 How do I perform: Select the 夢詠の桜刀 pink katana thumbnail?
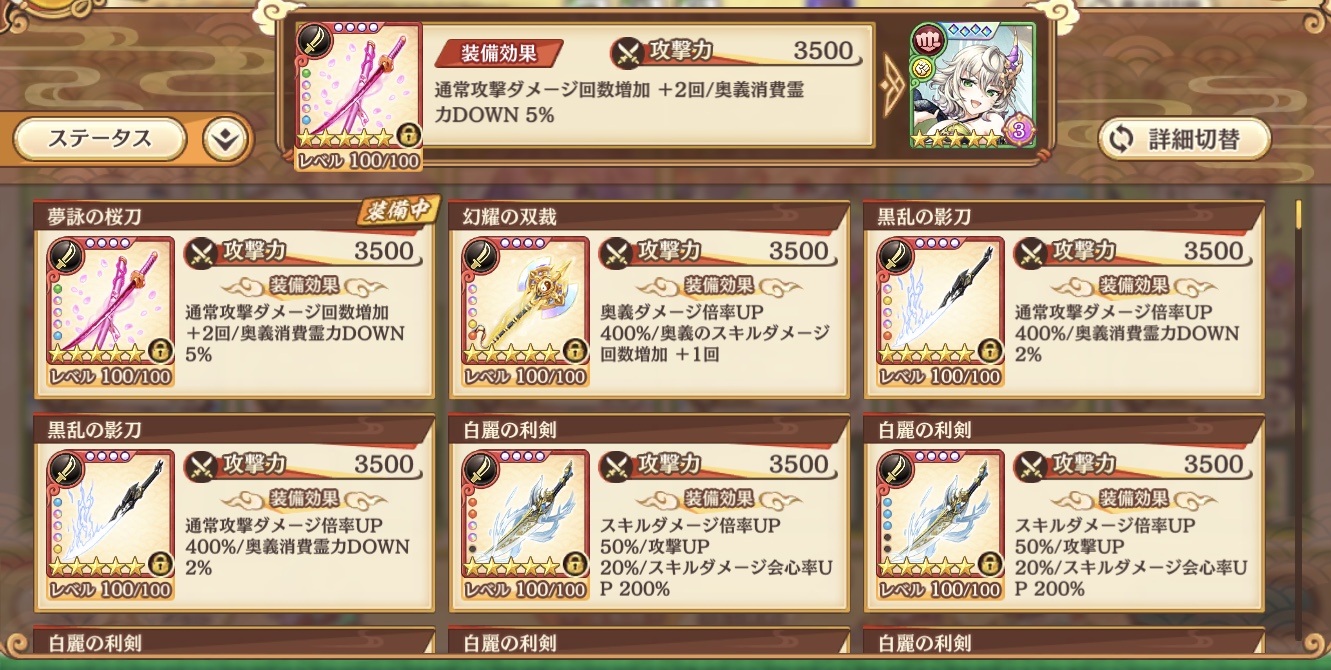(110, 311)
